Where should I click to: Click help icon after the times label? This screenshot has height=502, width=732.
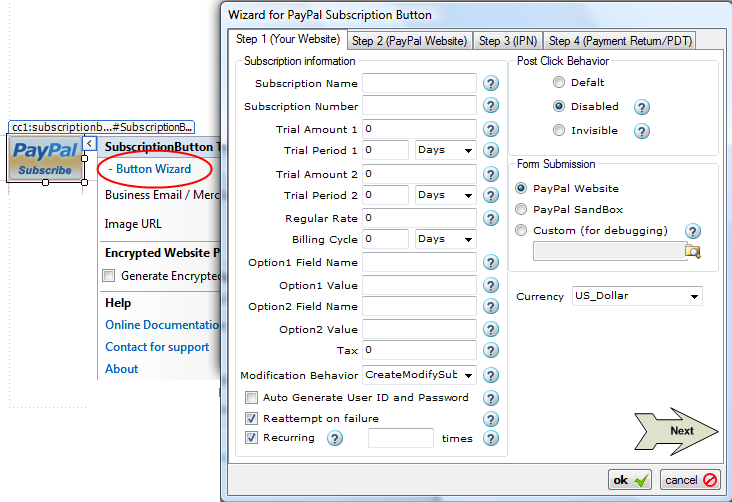(491, 438)
